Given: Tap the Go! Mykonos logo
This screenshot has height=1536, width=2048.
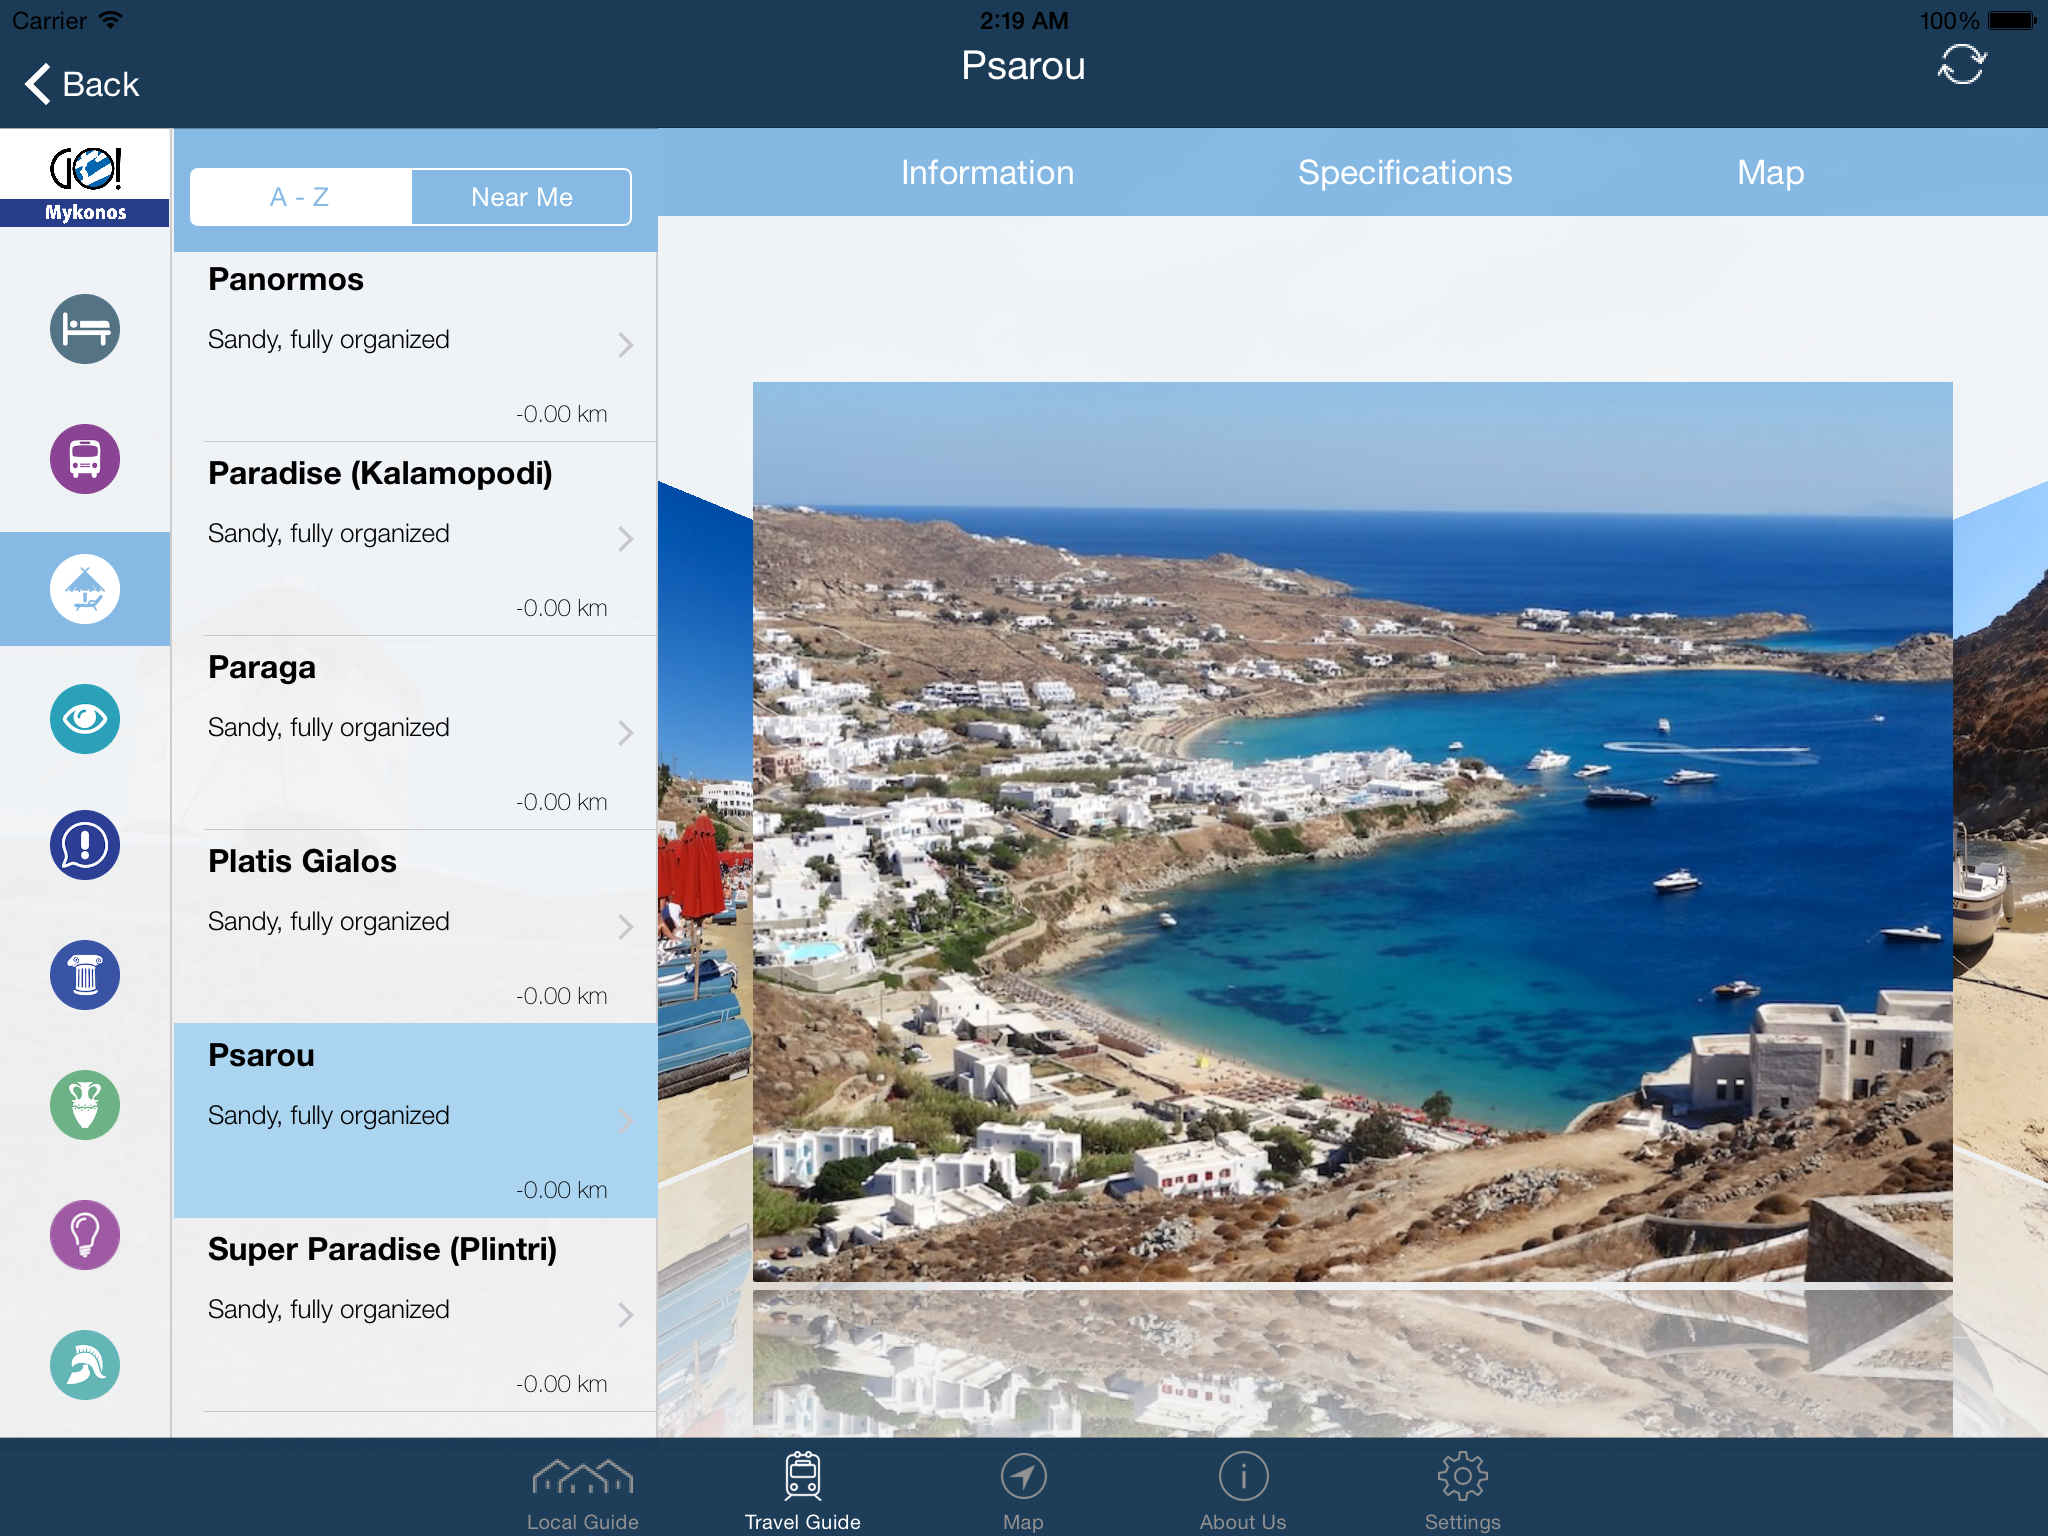Looking at the screenshot, I should (x=85, y=180).
